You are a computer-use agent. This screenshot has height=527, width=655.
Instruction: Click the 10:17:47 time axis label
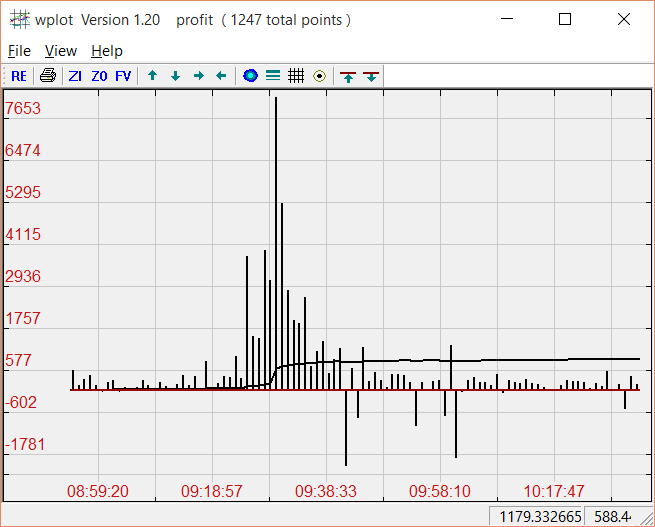[x=554, y=491]
